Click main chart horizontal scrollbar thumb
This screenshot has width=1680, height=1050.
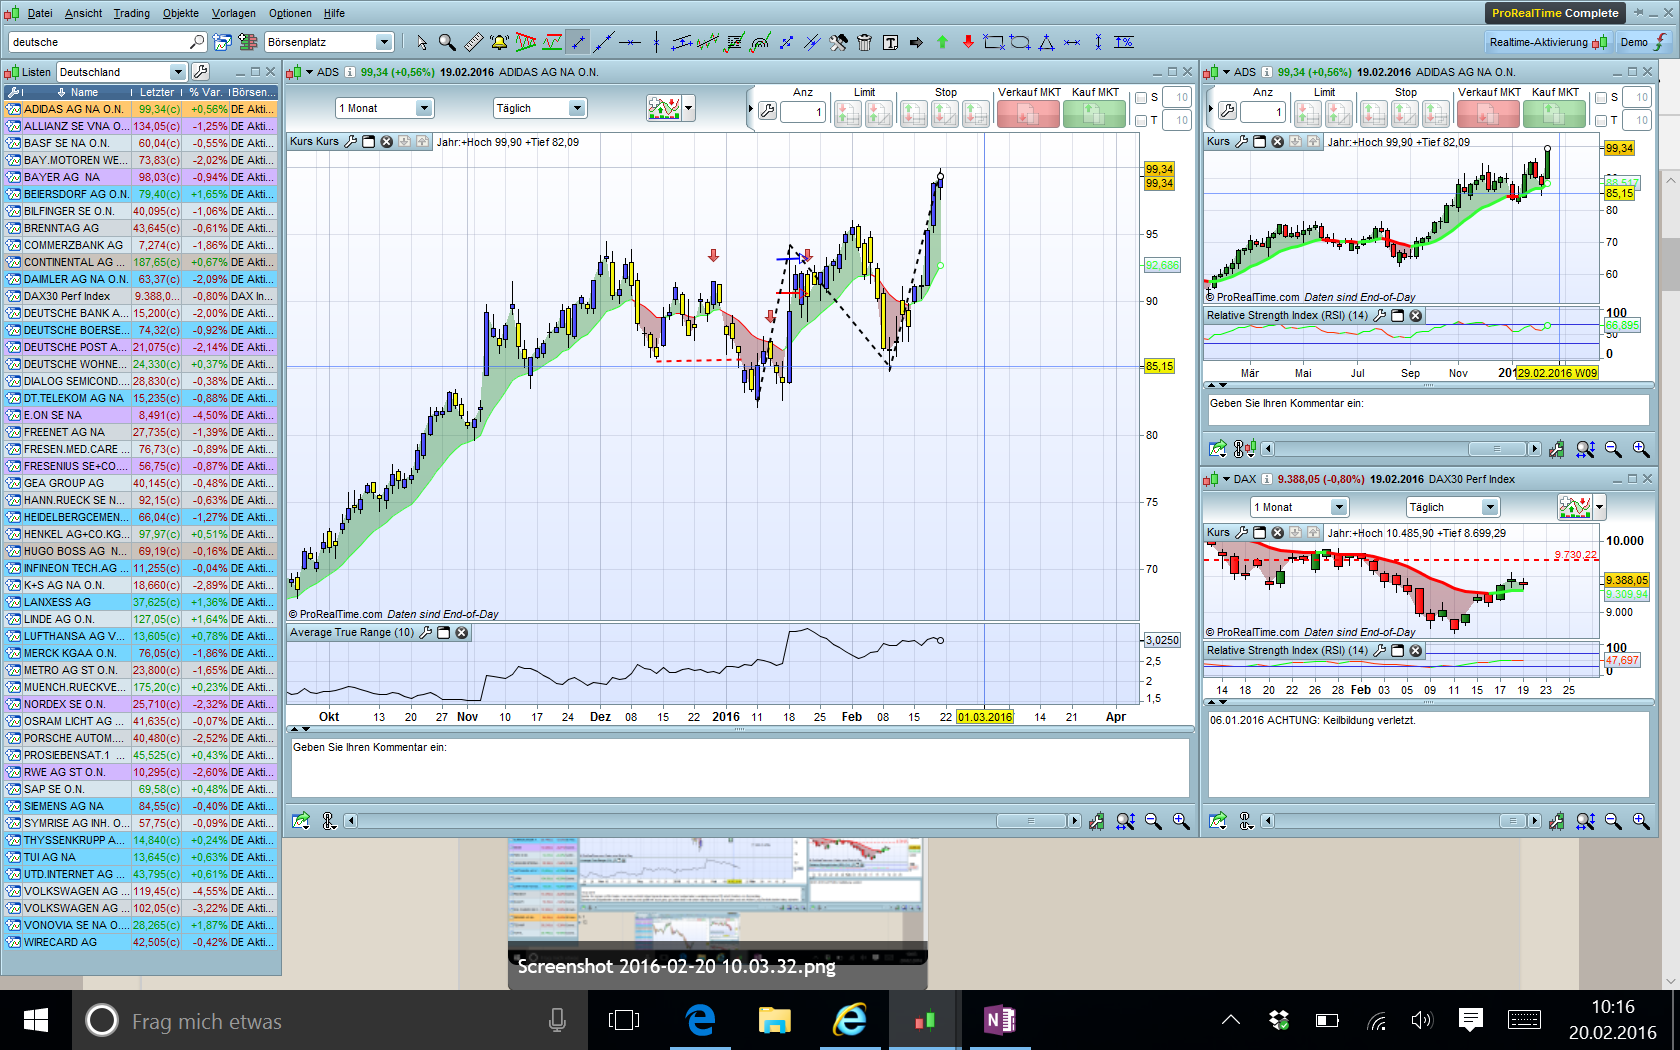(x=1031, y=821)
